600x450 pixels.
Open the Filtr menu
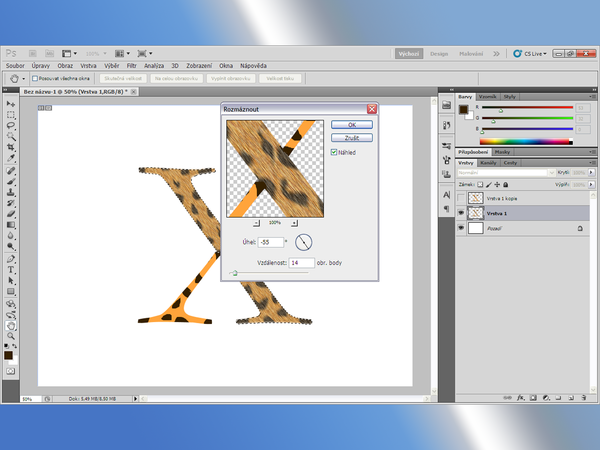(130, 65)
